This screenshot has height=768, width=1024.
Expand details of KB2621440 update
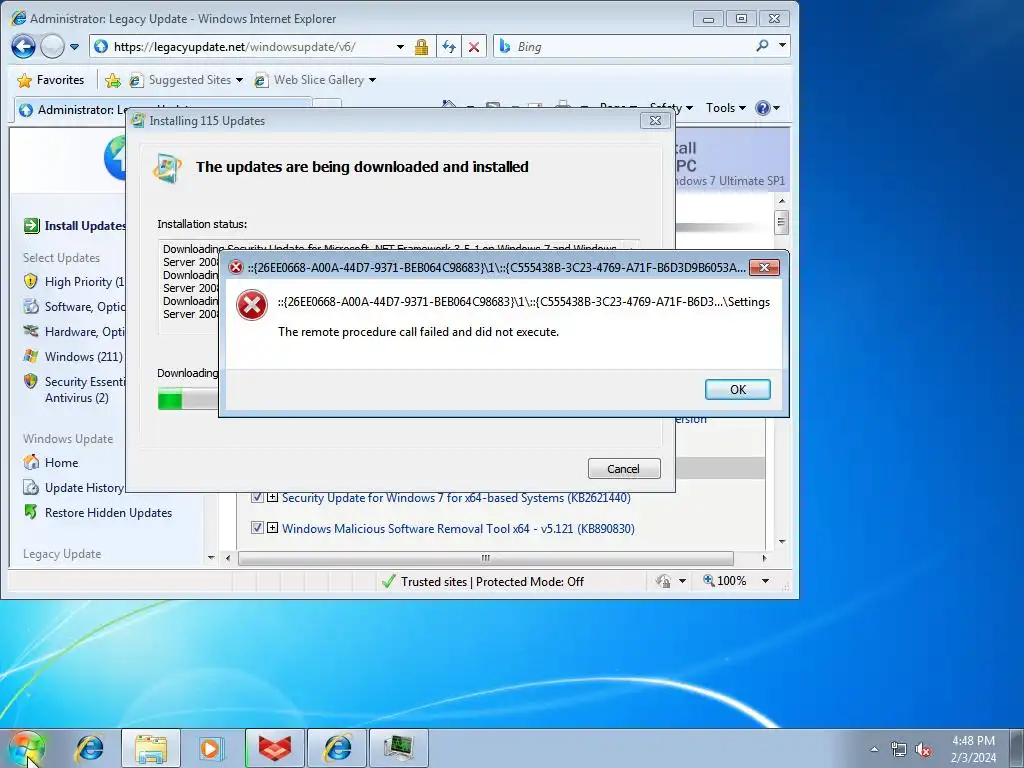[x=272, y=497]
